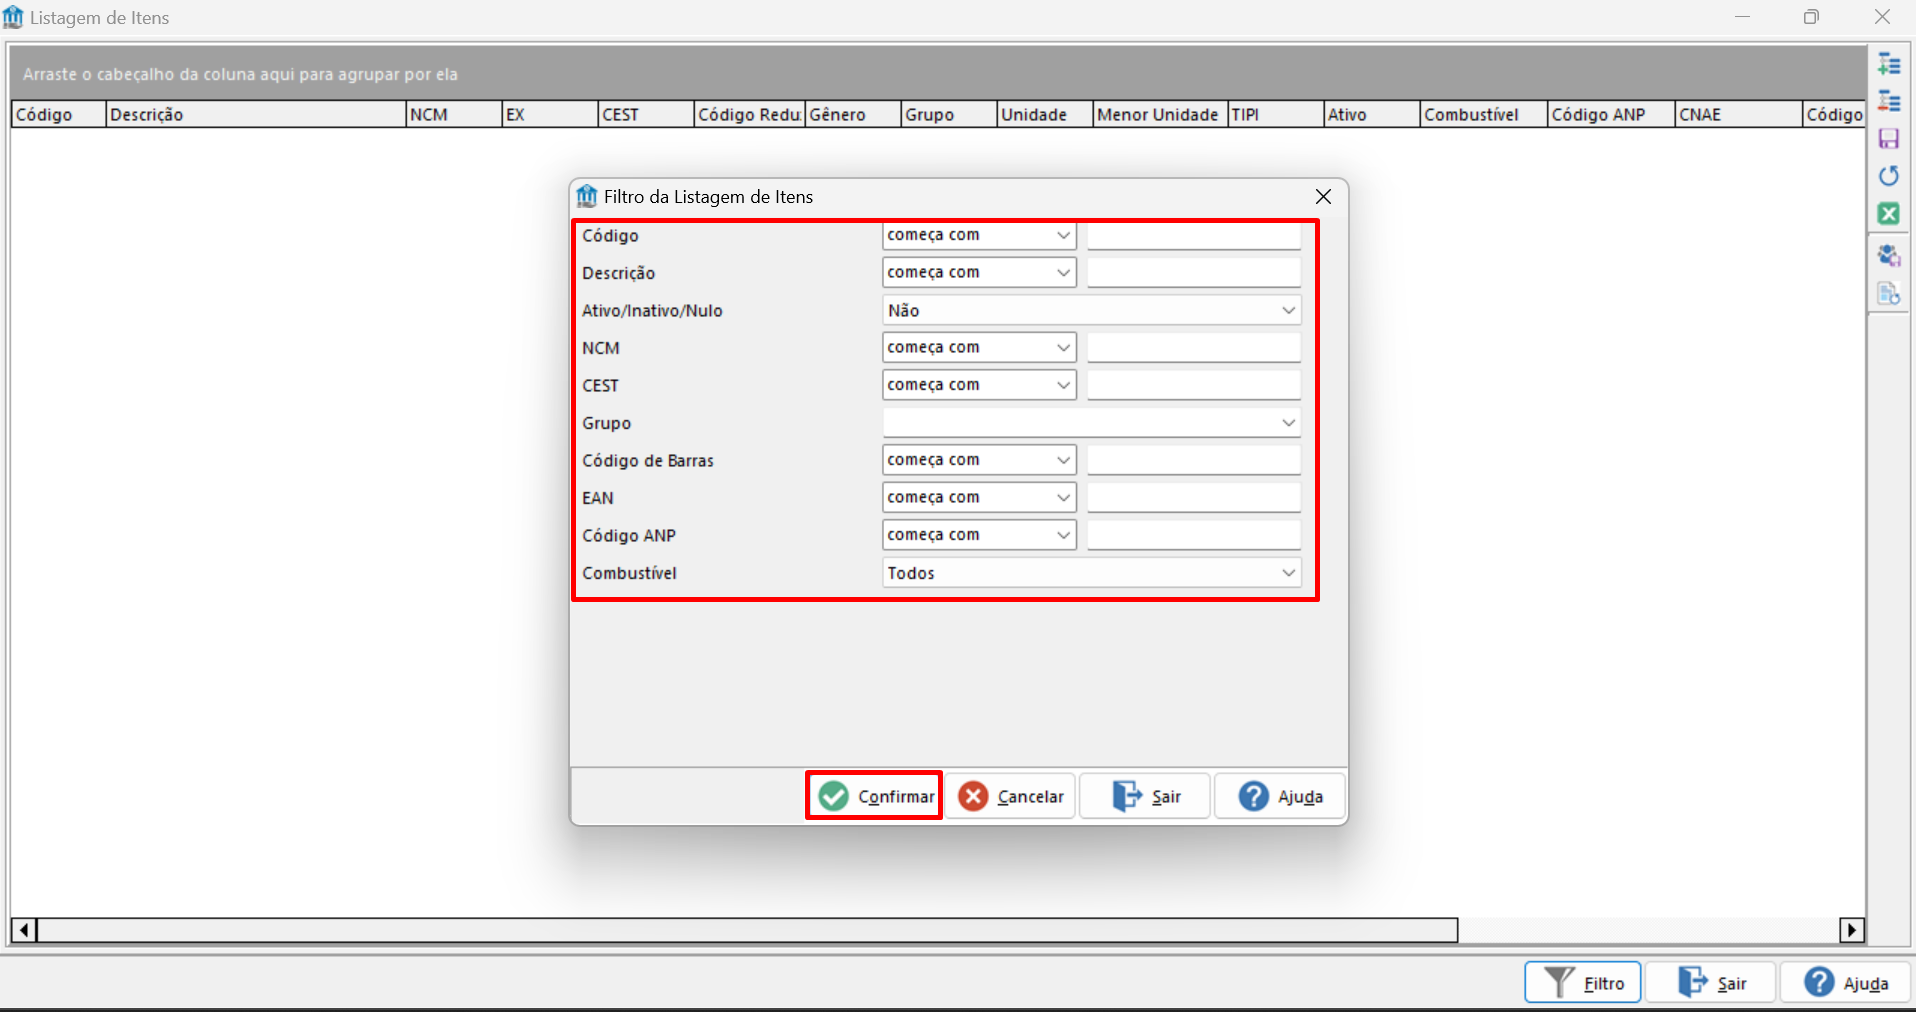Screen dimensions: 1916x1012
Task: Close the Filtro da Listagem de Itens dialog
Action: [x=1323, y=197]
